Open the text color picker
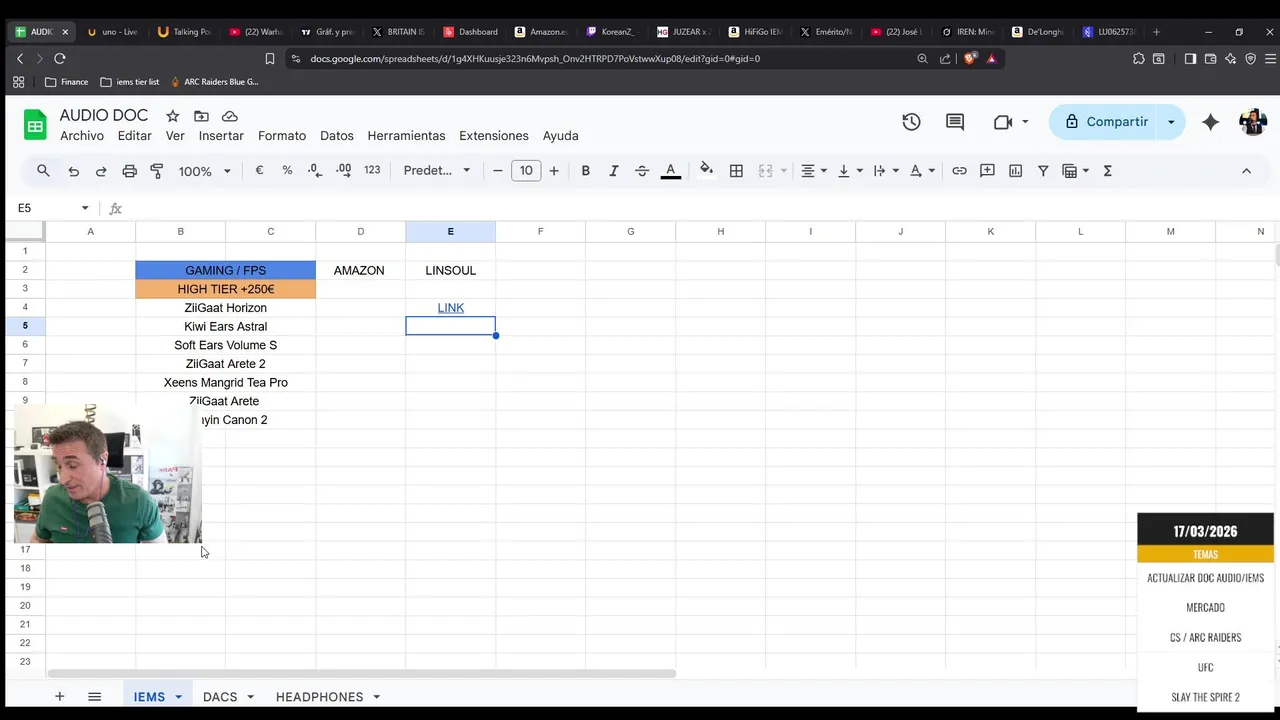Screen dimensions: 1280x720 [x=671, y=171]
